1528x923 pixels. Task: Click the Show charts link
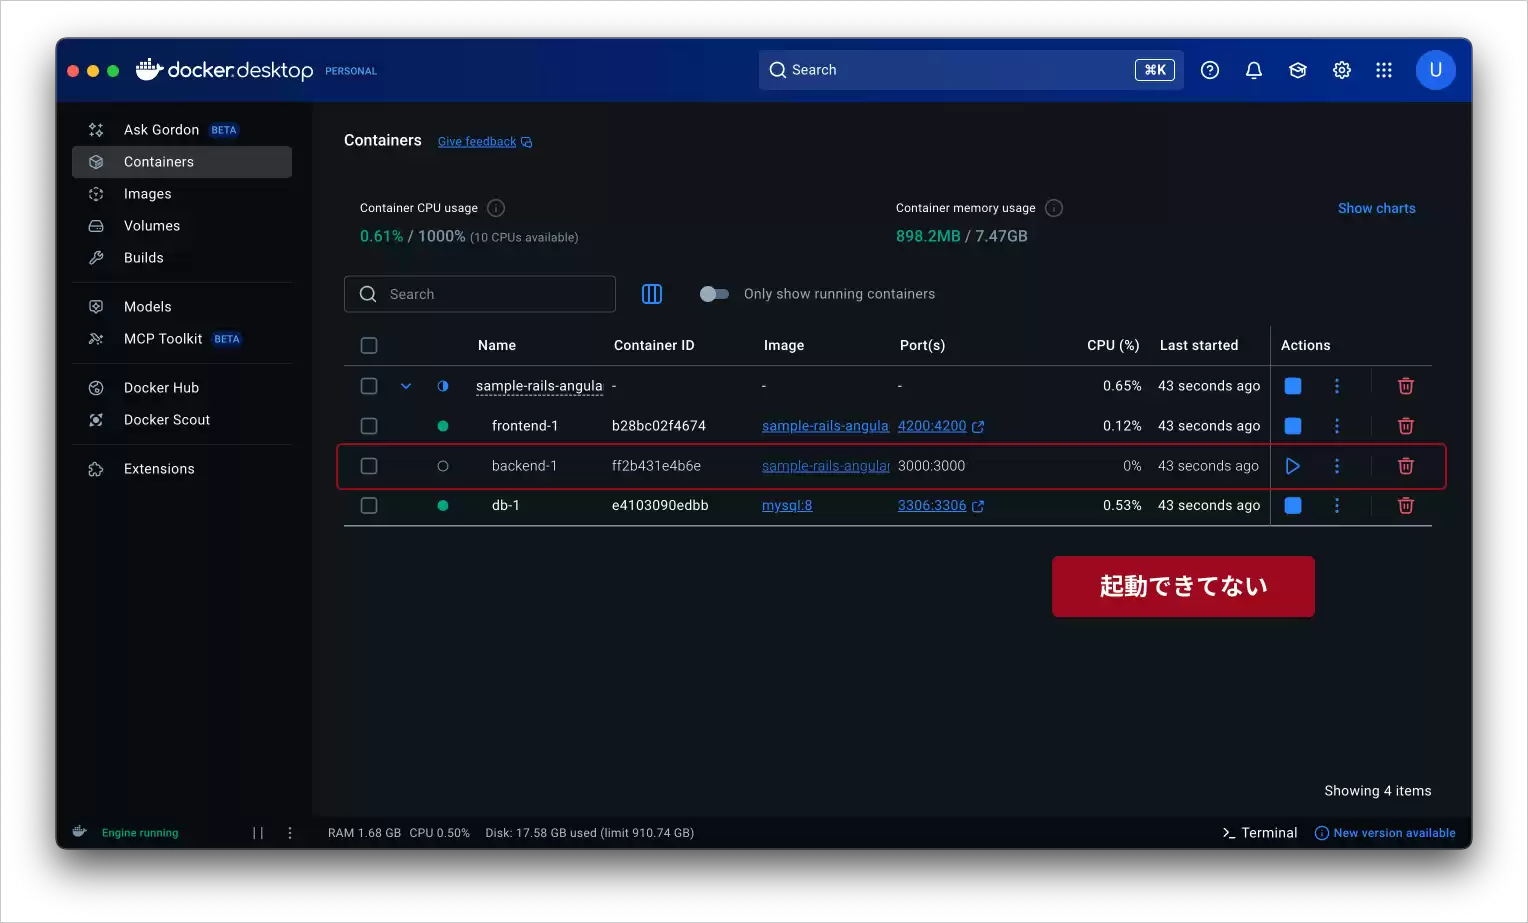1376,208
